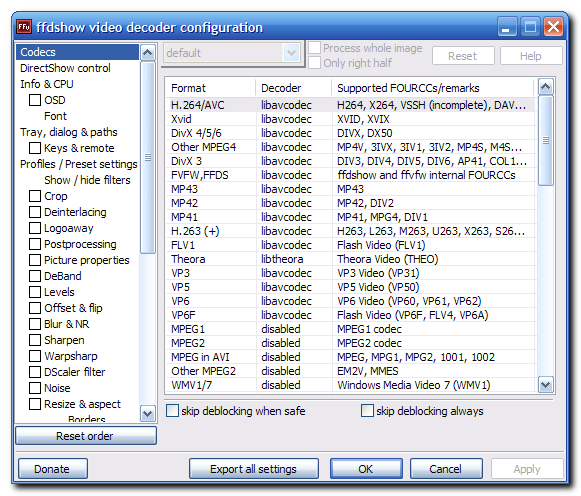Select Info & CPU in sidebar
Viewport: 581px width, 496px height.
tap(47, 84)
